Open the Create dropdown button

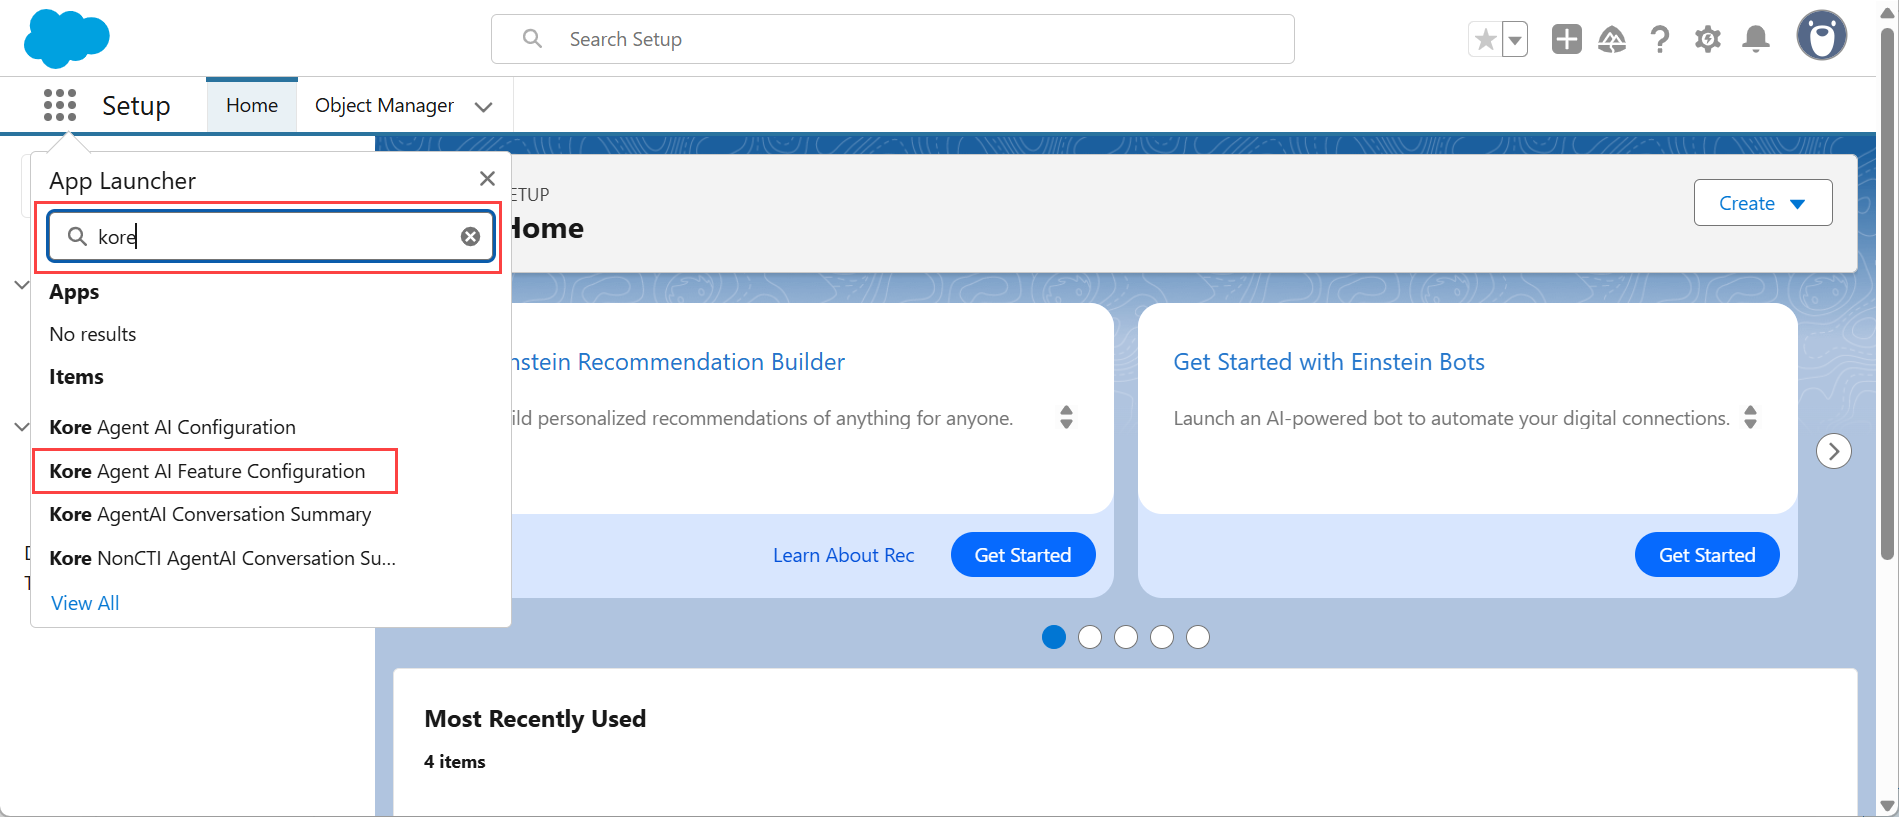(x=1762, y=203)
